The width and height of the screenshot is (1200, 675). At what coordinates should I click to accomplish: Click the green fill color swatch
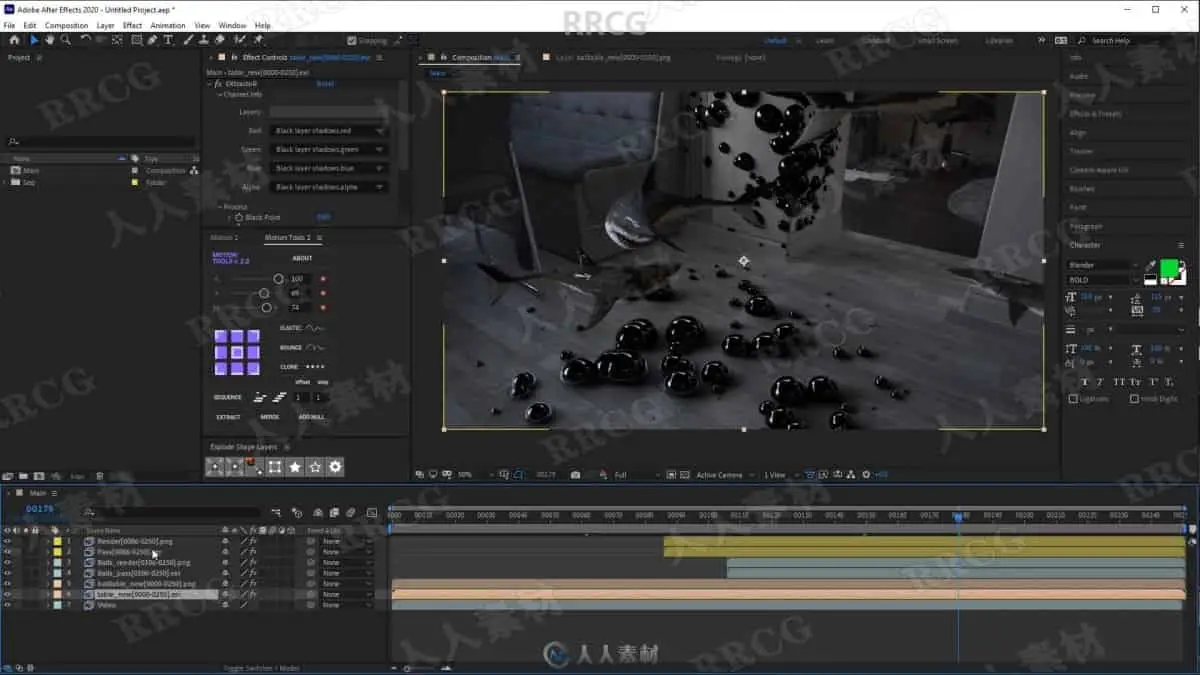point(1168,267)
